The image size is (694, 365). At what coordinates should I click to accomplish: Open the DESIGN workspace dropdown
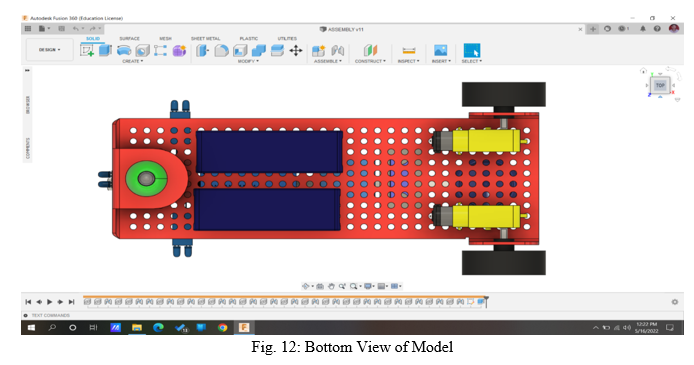point(50,50)
